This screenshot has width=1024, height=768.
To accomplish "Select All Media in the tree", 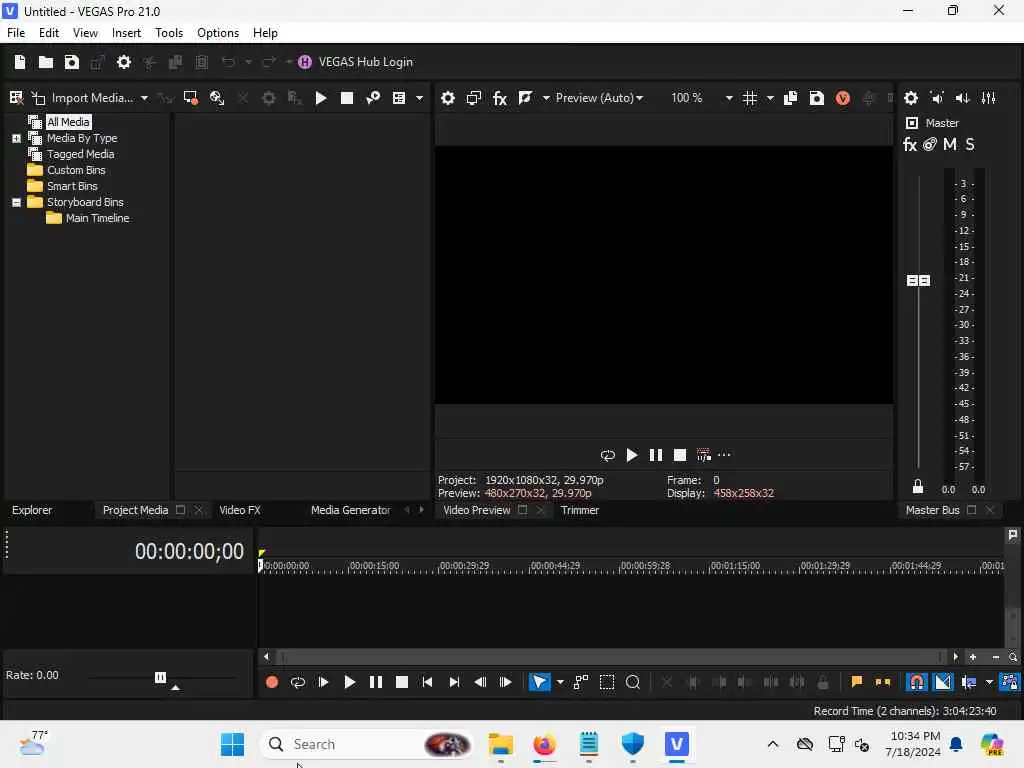I will 68,122.
